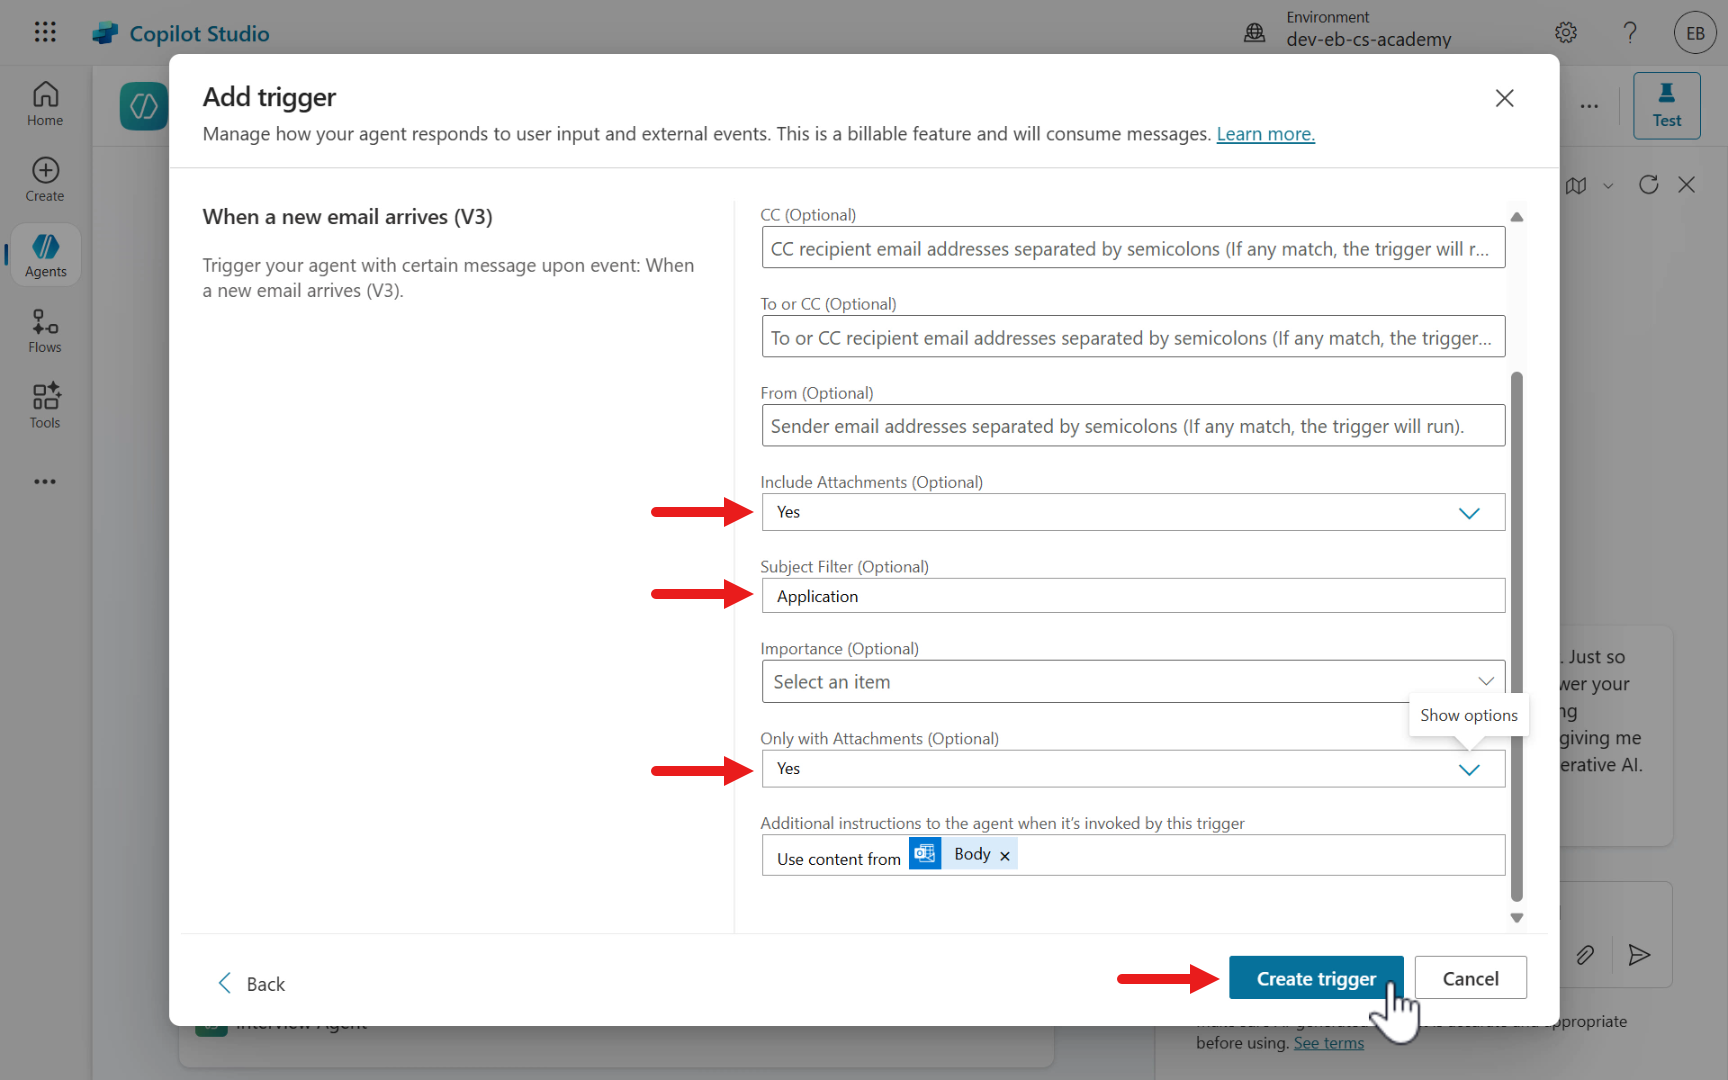Click the Subject Filter input field
Image resolution: width=1728 pixels, height=1080 pixels.
(1133, 596)
